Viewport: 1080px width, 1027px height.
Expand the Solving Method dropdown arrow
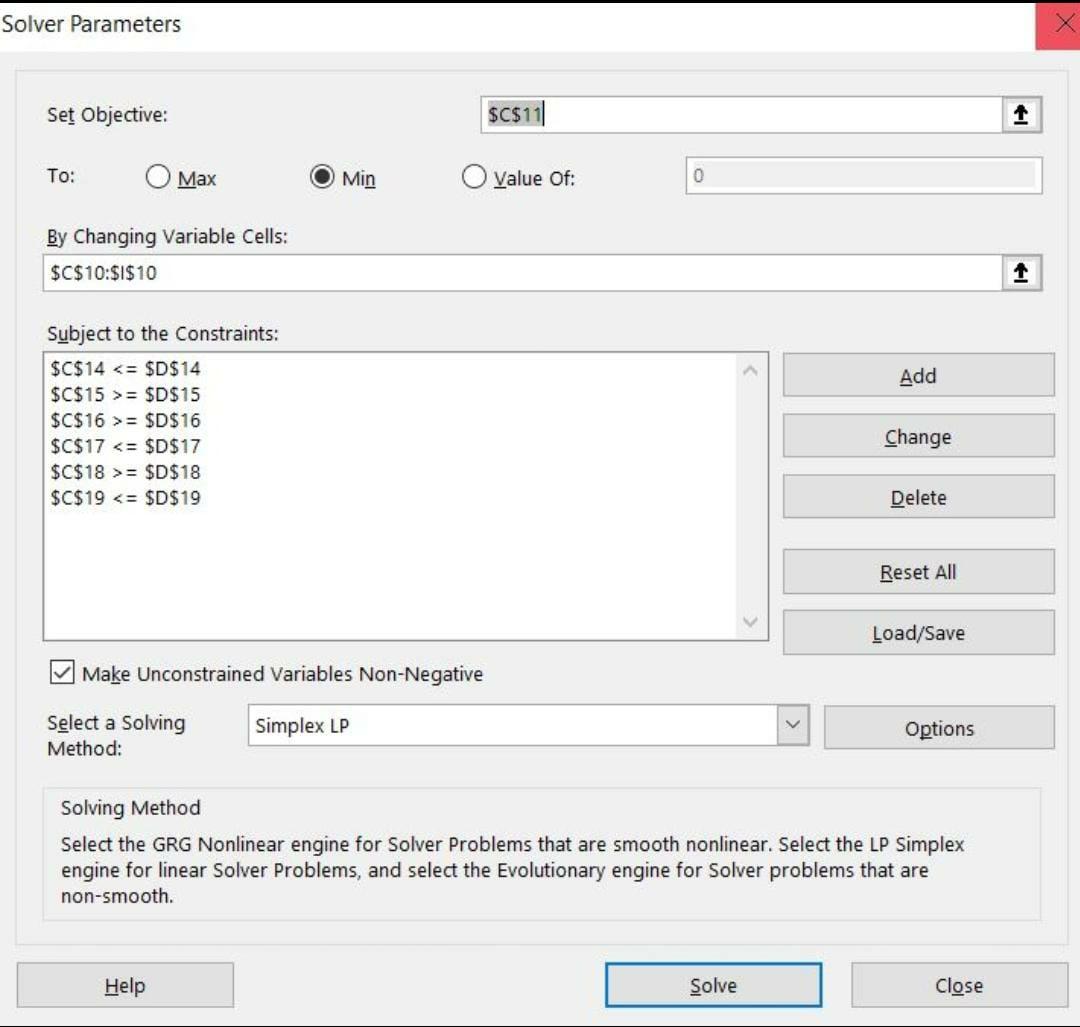(792, 726)
